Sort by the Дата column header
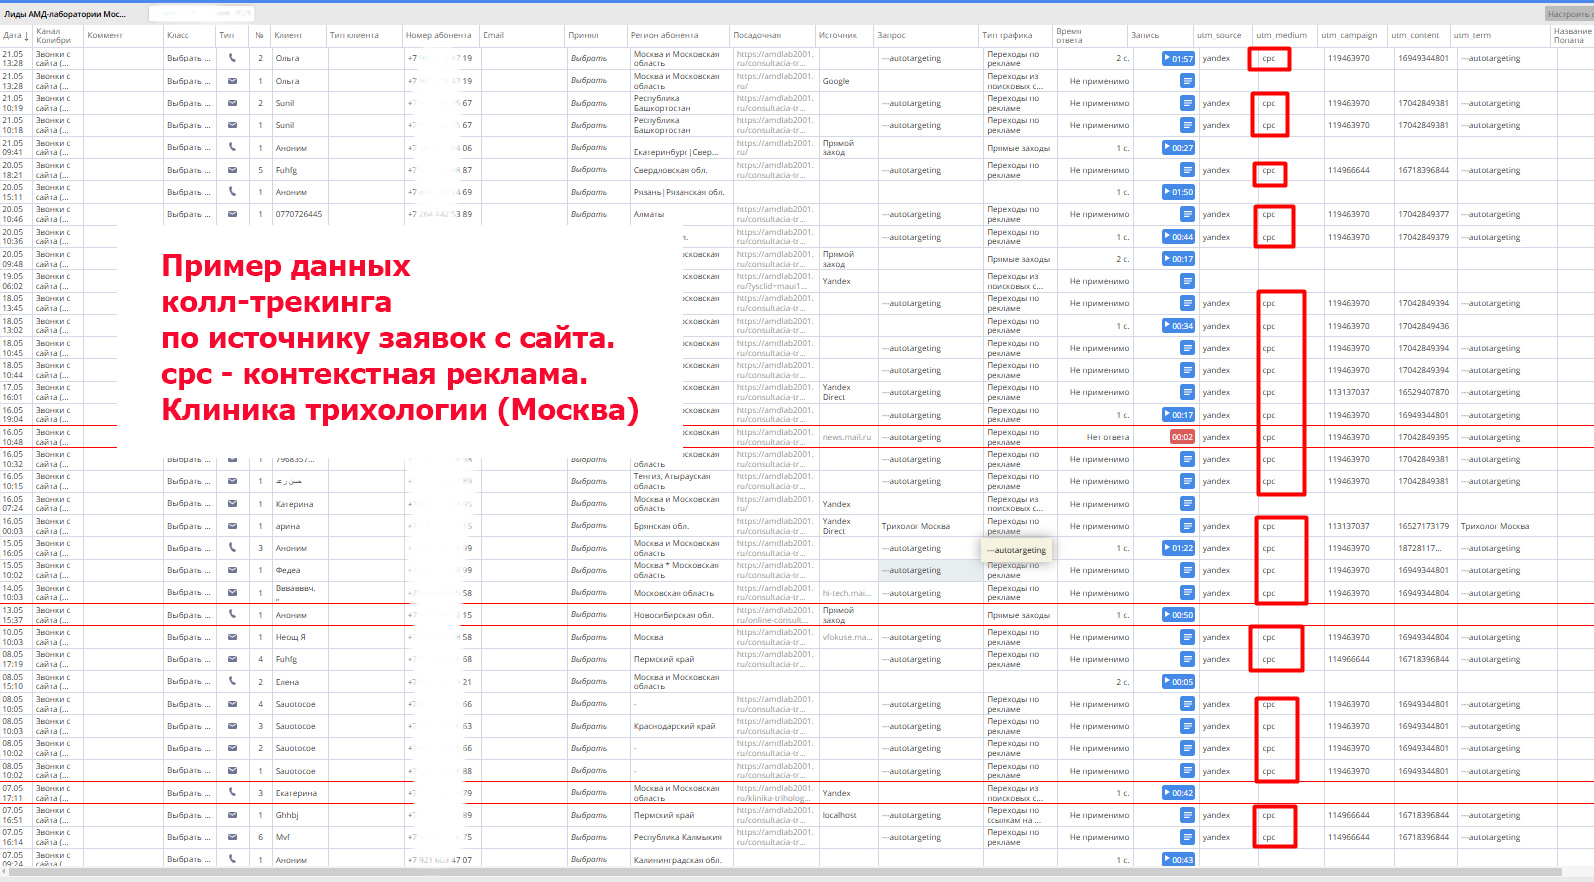 [15, 35]
